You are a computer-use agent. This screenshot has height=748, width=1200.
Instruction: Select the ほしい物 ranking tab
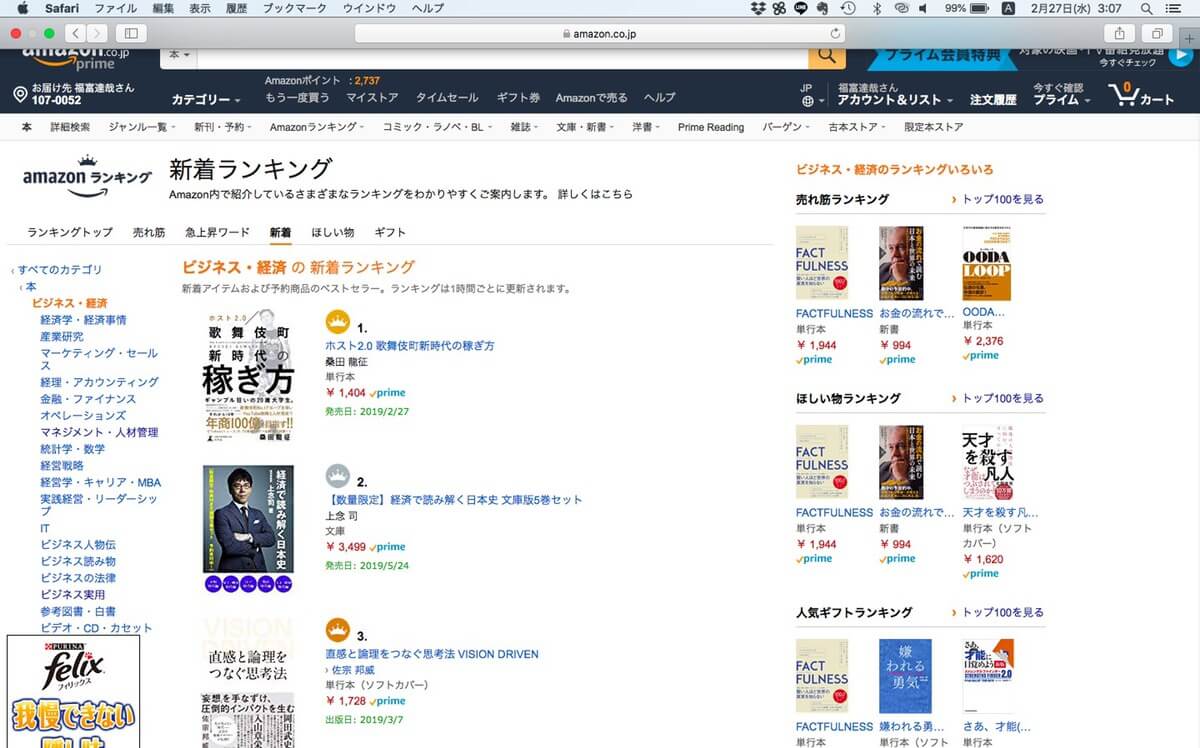point(332,232)
